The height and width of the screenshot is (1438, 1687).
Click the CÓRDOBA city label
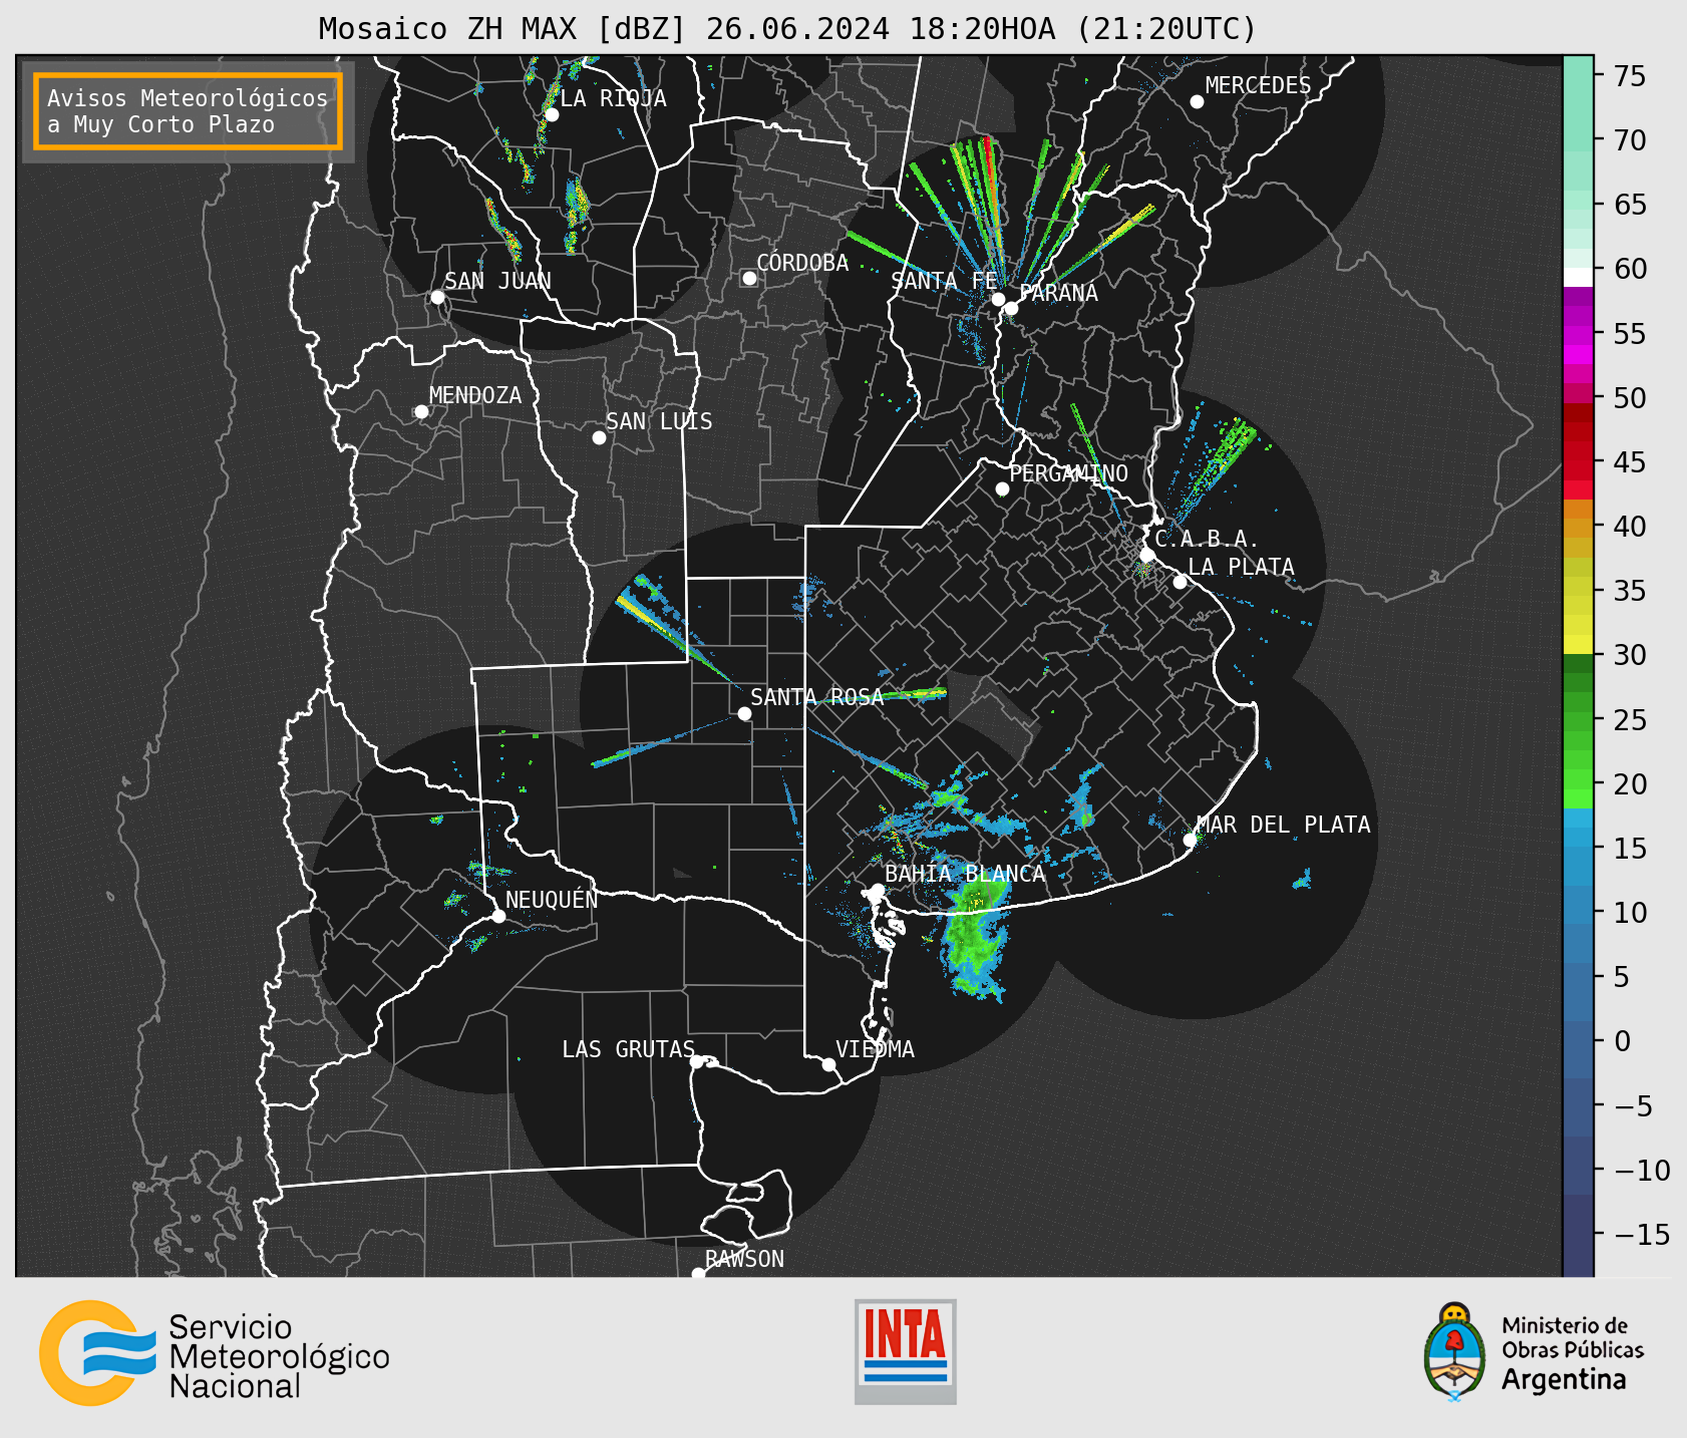802,262
